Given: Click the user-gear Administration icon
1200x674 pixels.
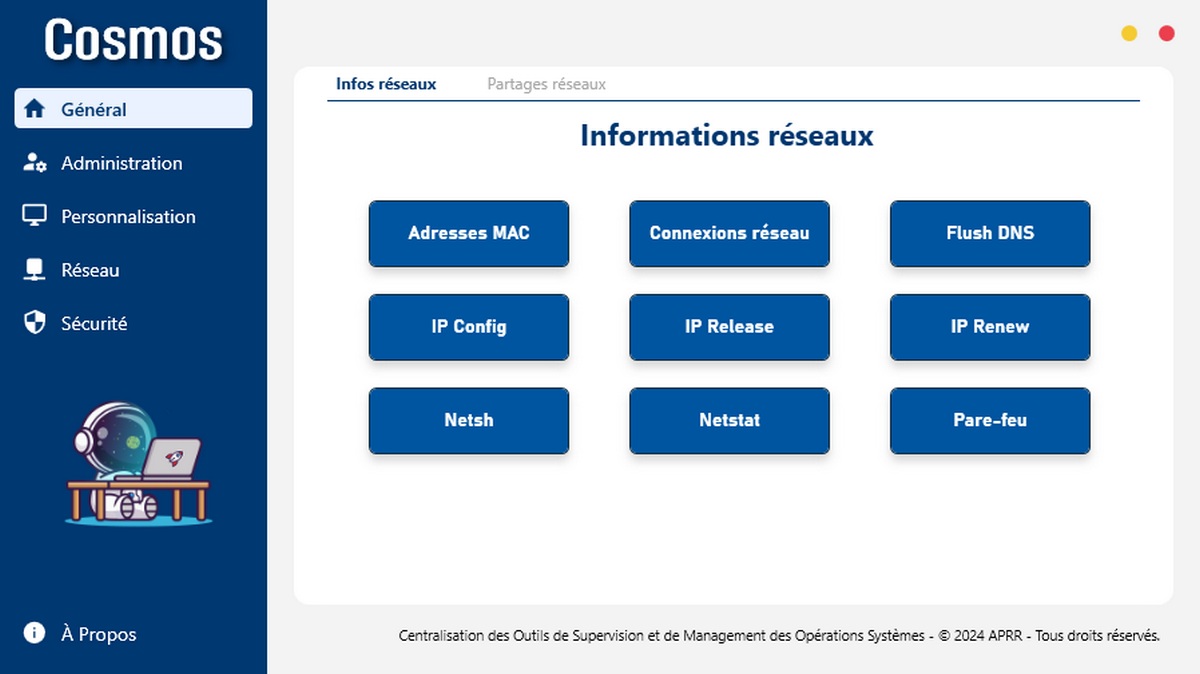Looking at the screenshot, I should 35,163.
